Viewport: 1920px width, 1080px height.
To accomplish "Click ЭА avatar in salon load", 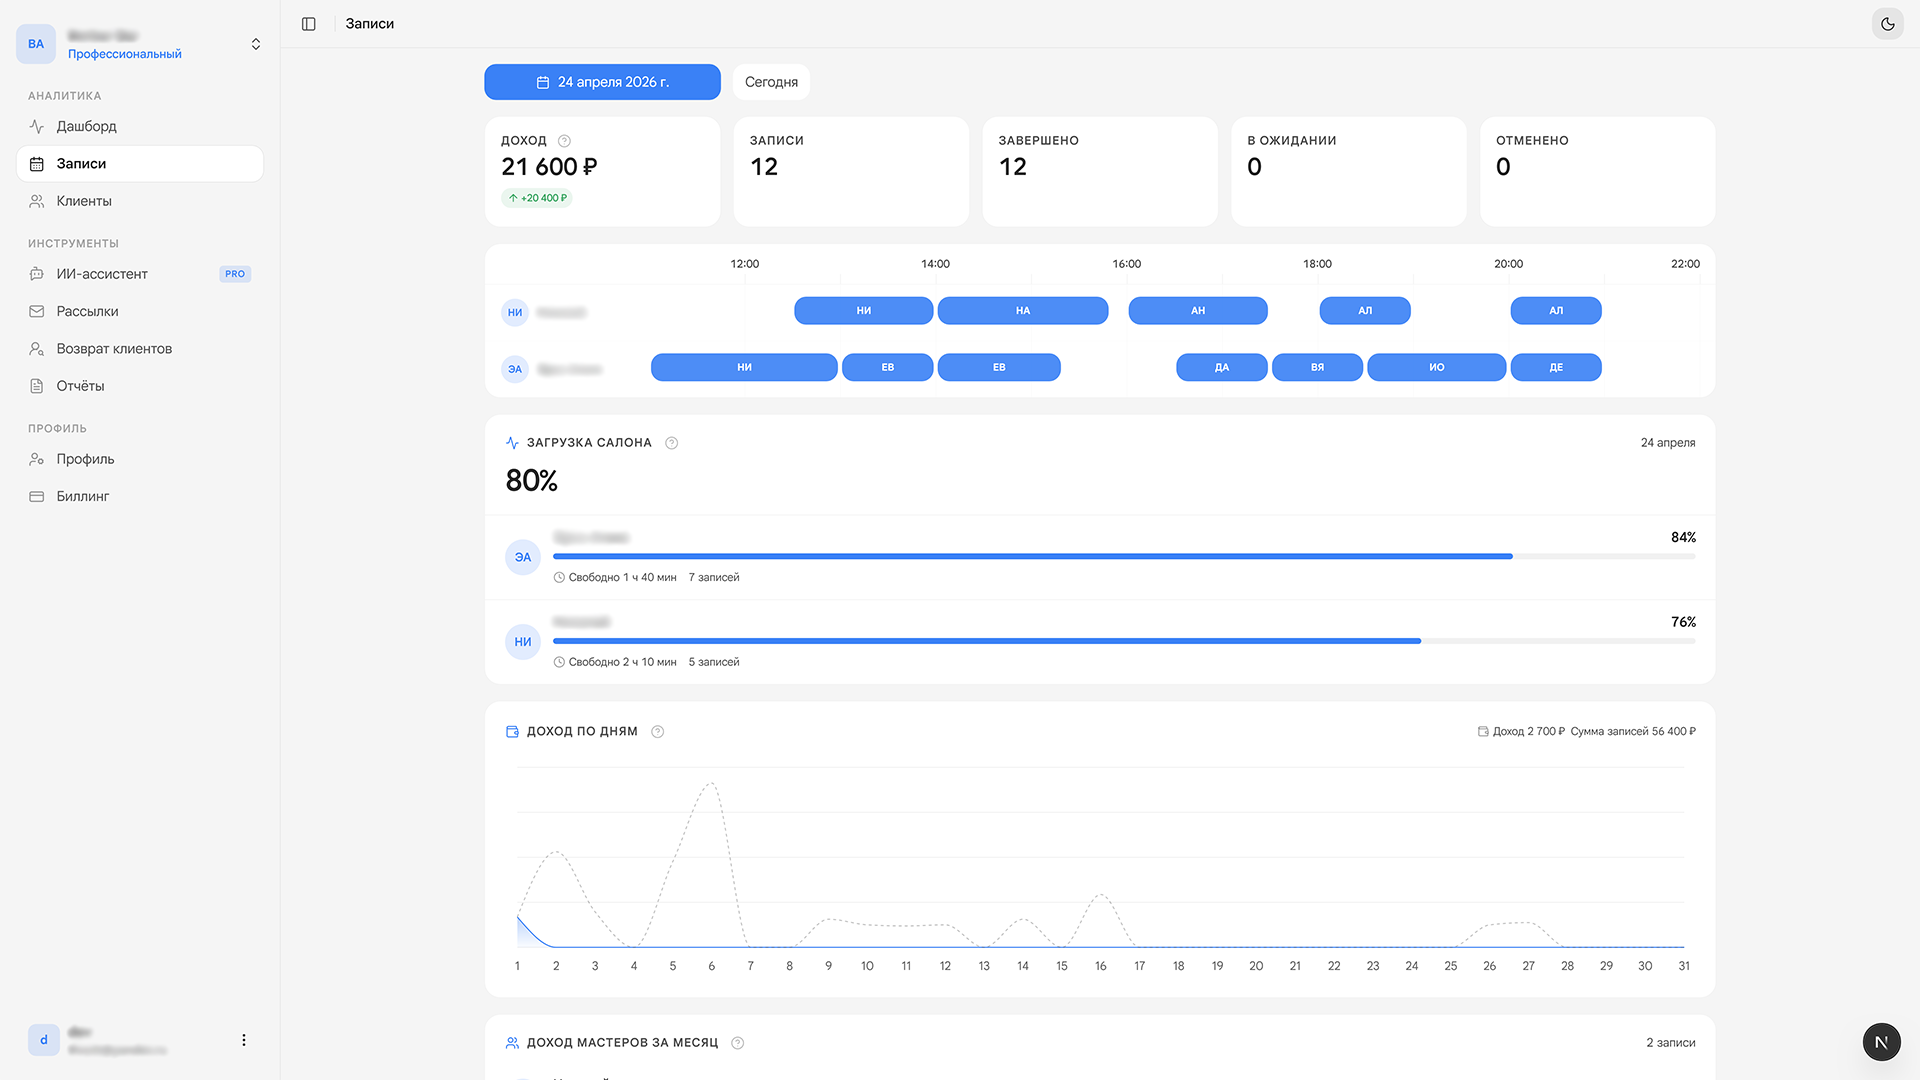I will point(523,557).
